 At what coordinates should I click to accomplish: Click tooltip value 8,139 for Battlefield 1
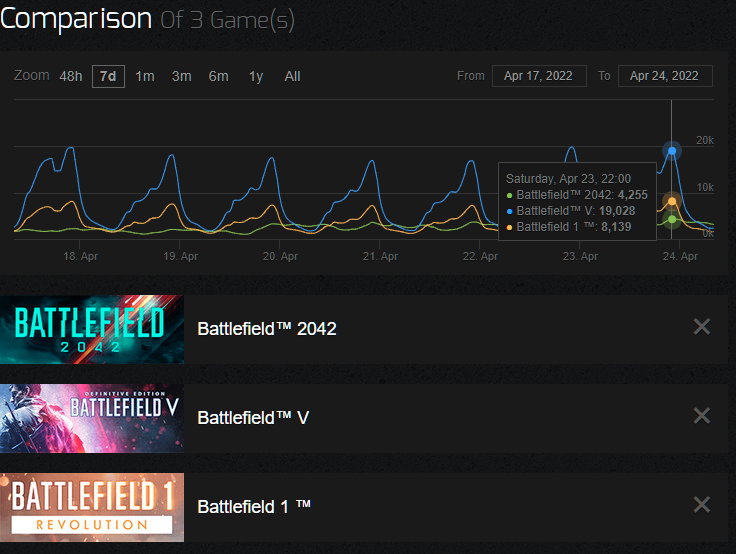point(616,227)
